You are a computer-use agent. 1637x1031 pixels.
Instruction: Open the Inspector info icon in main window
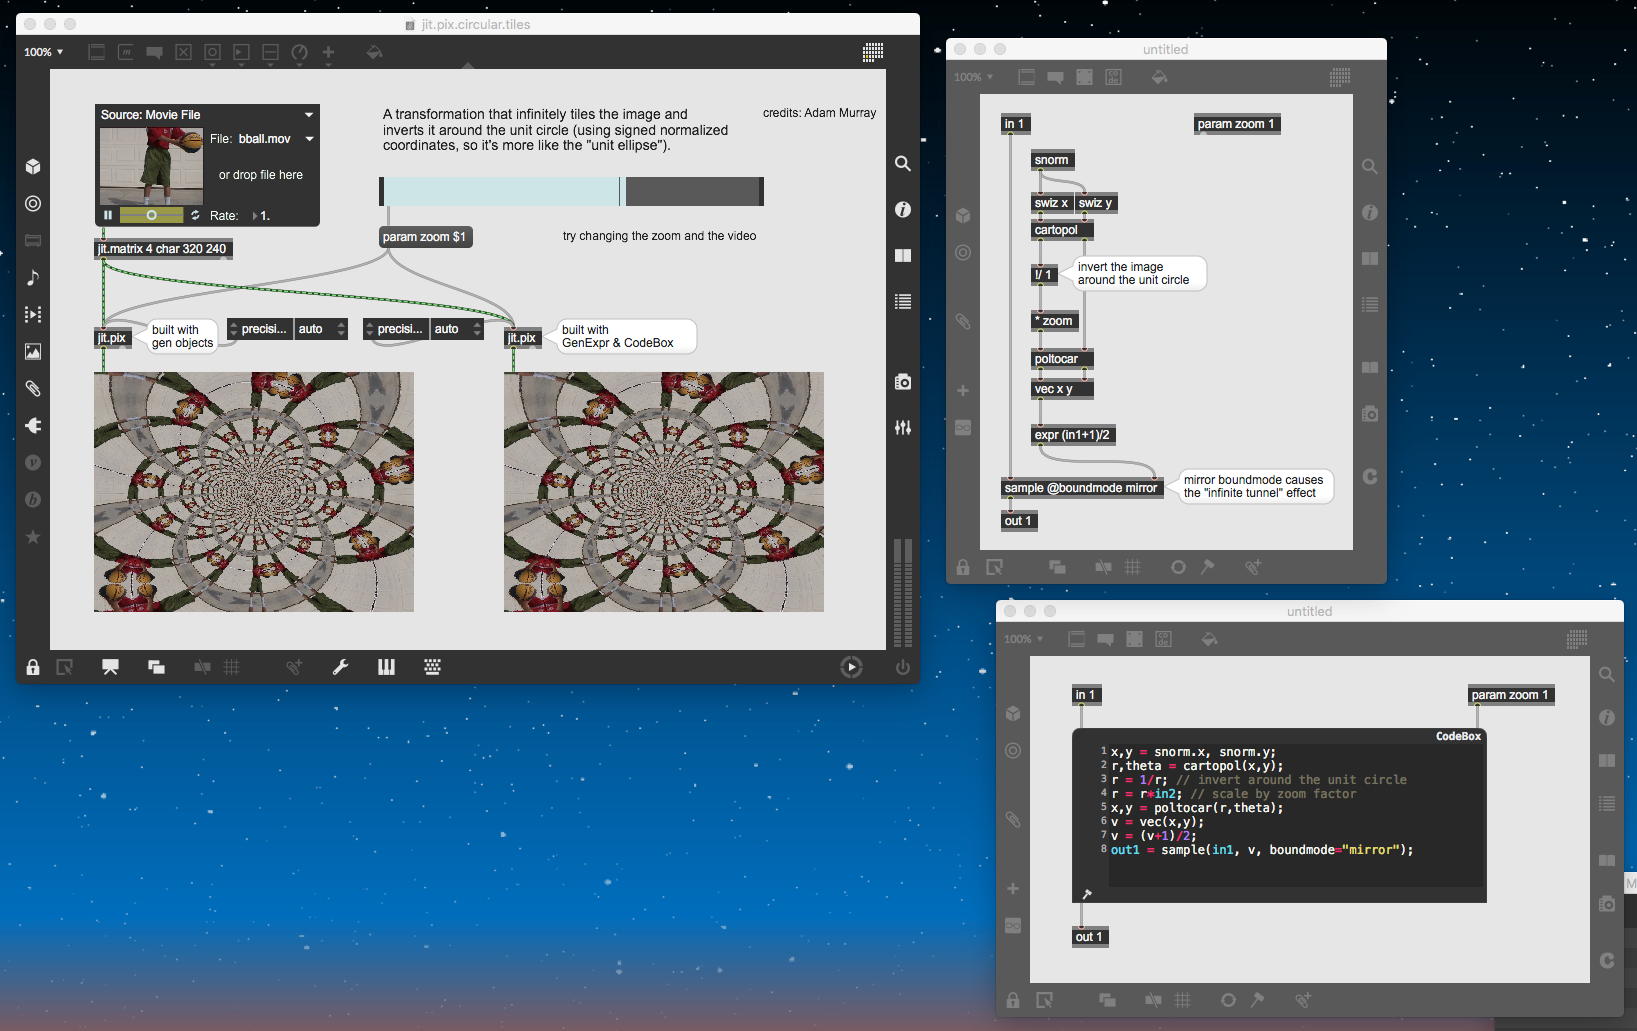(902, 209)
